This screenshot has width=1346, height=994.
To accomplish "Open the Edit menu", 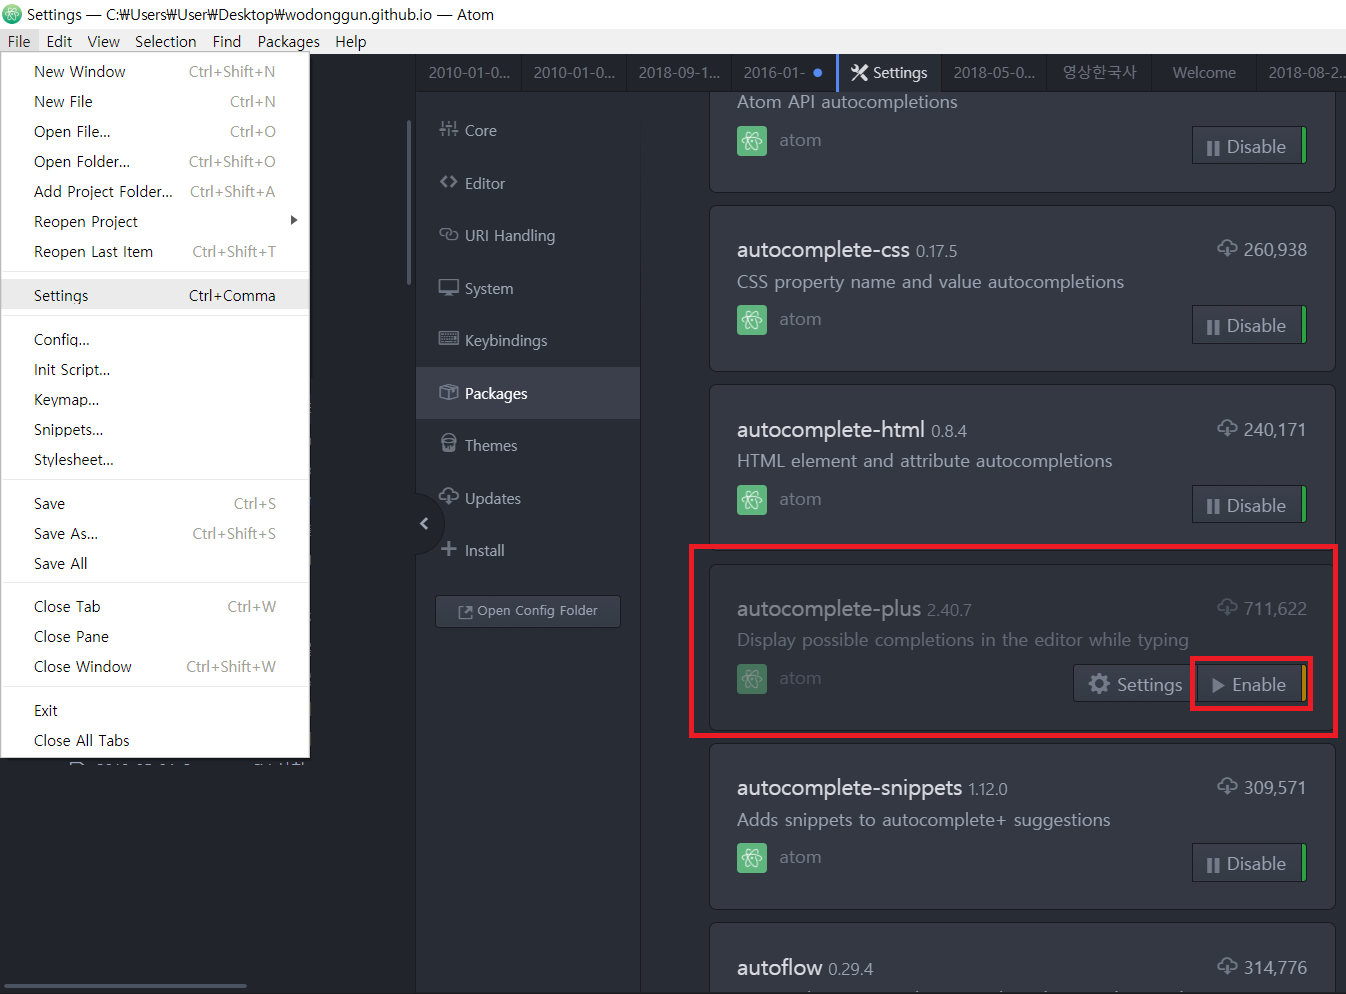I will (x=59, y=41).
